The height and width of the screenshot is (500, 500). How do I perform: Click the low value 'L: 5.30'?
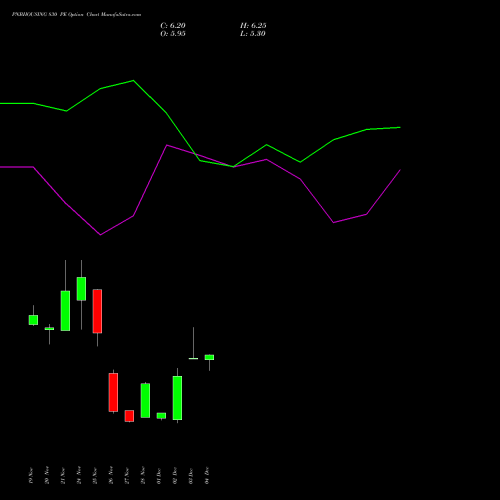pyautogui.click(x=253, y=34)
